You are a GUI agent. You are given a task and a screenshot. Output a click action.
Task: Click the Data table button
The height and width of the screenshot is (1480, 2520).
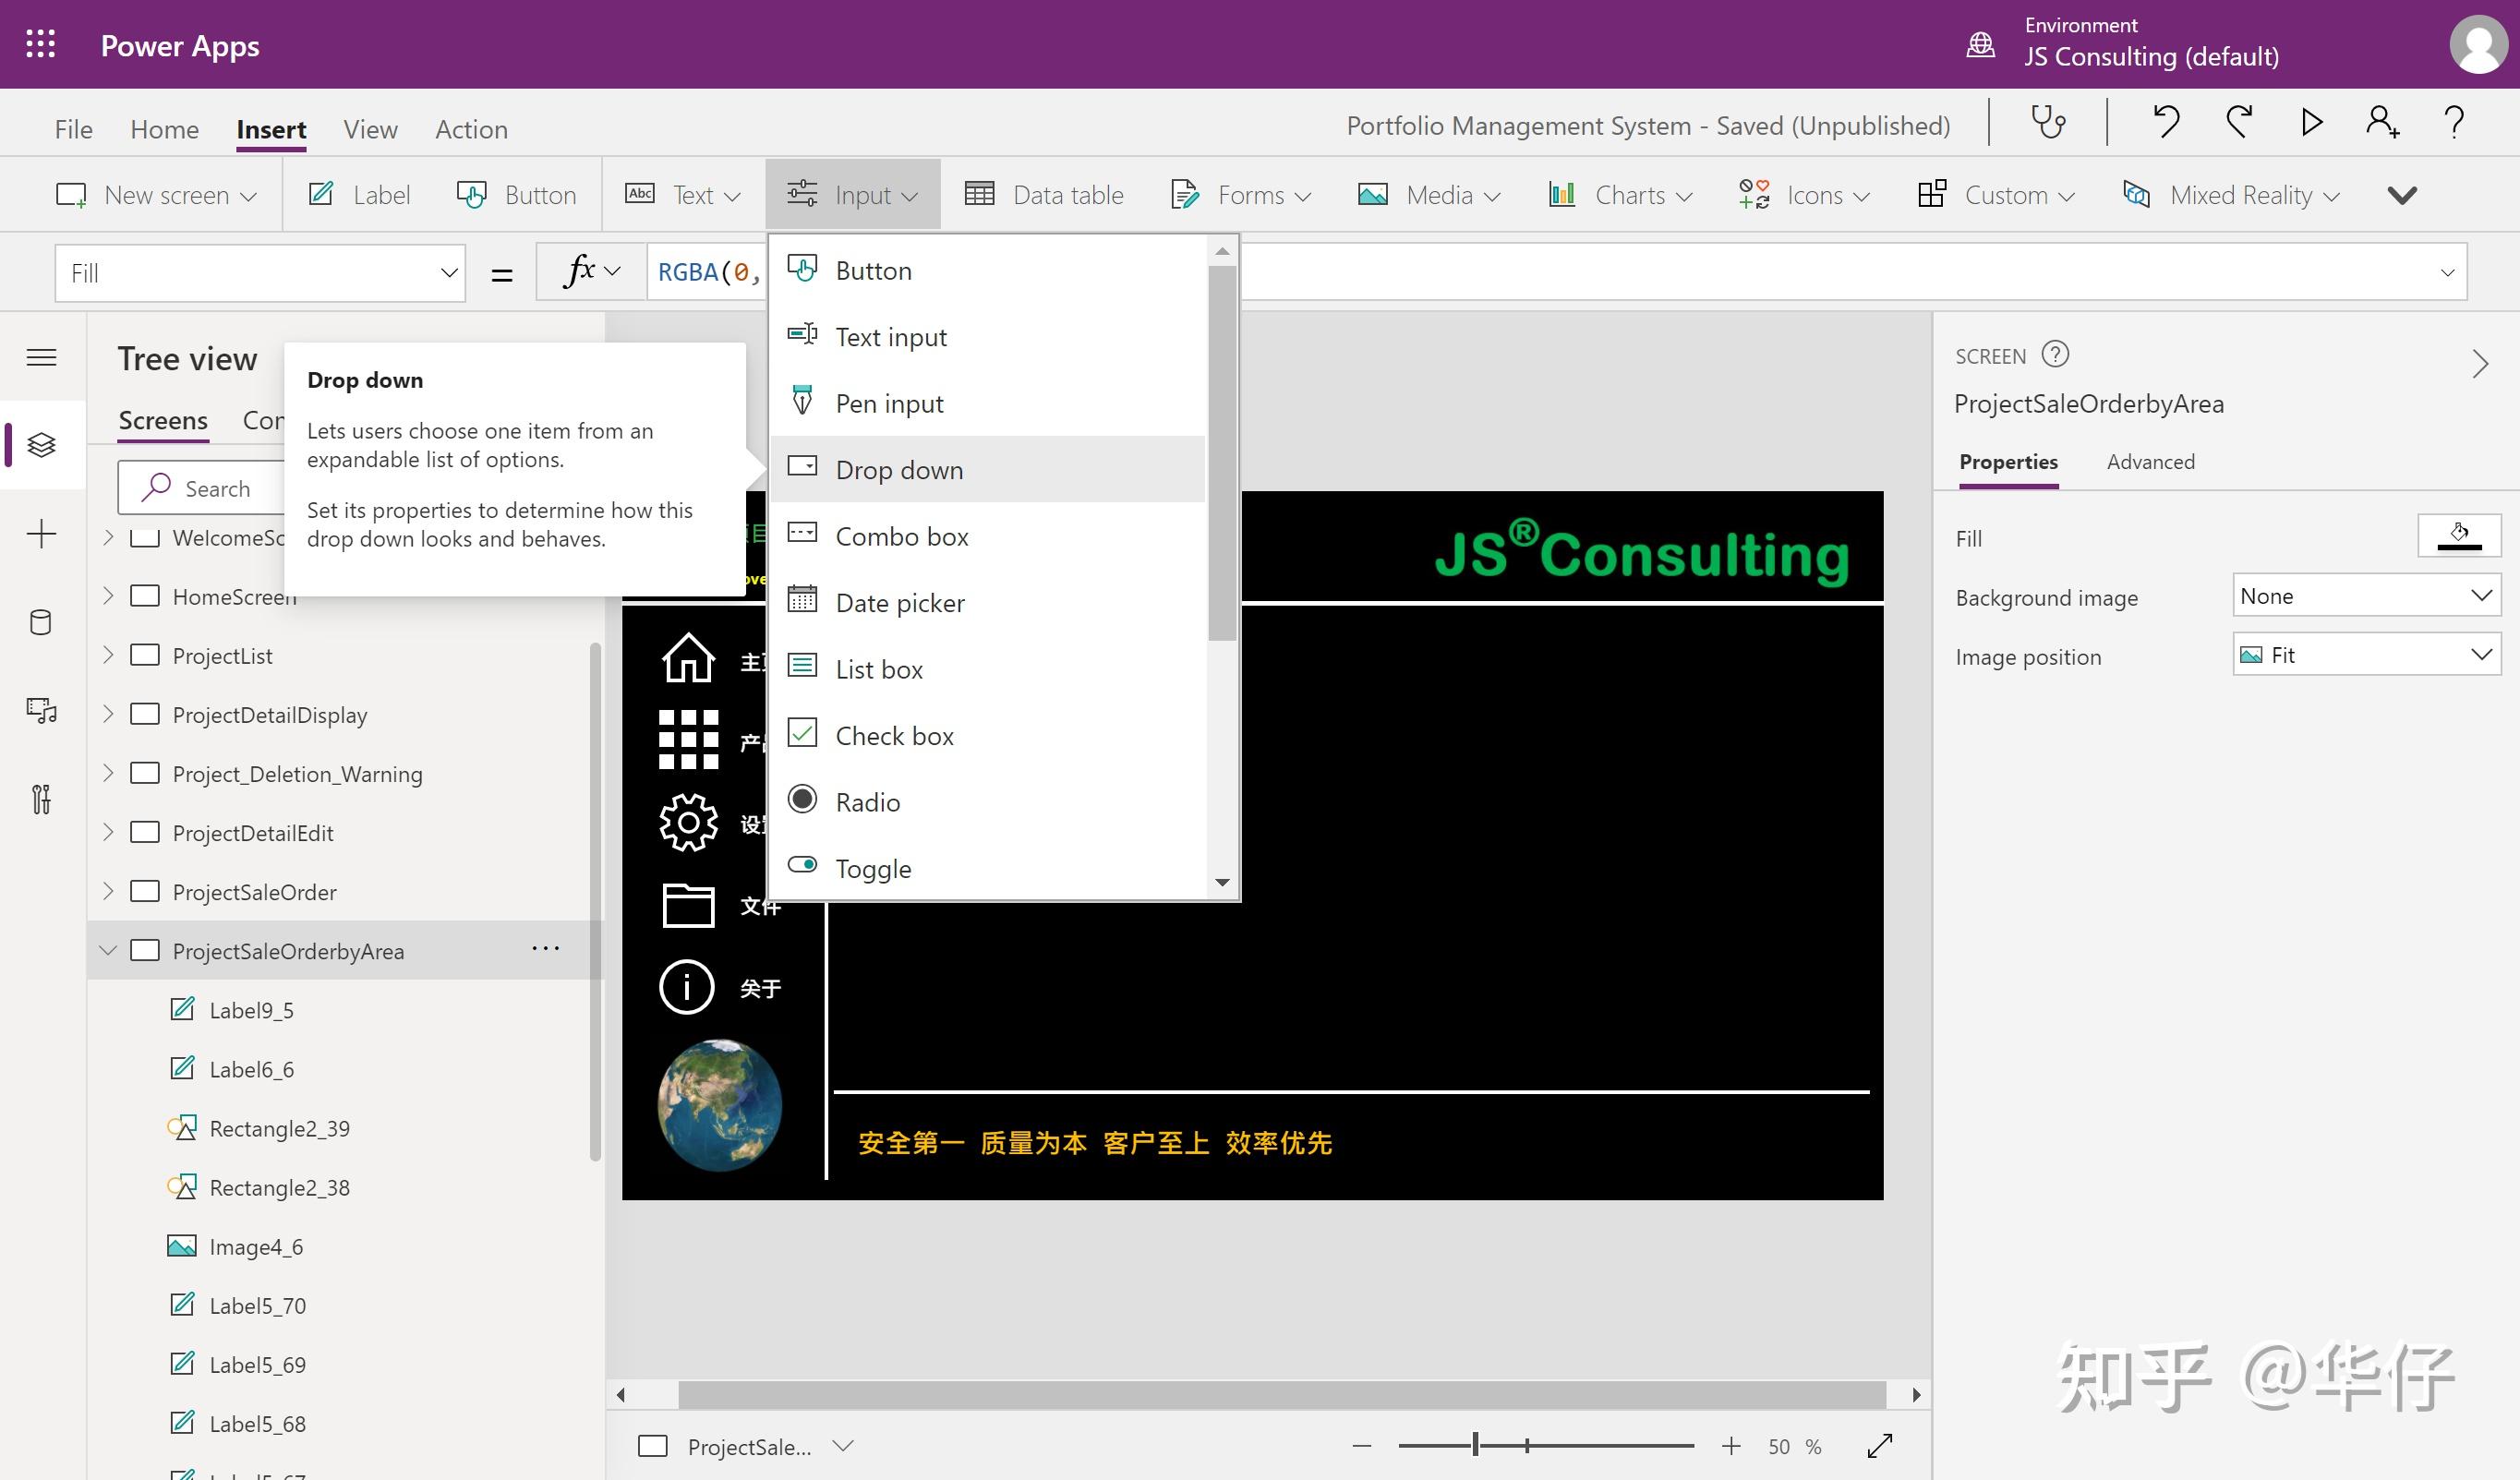(x=1044, y=195)
